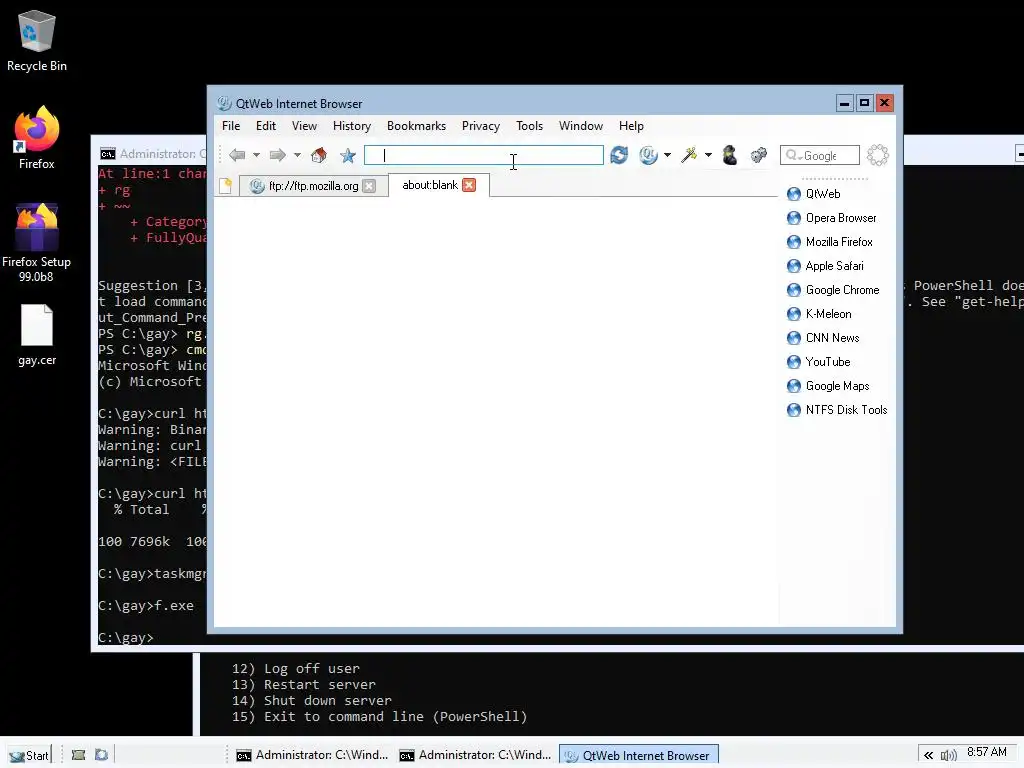Open the Help menu

tap(632, 126)
